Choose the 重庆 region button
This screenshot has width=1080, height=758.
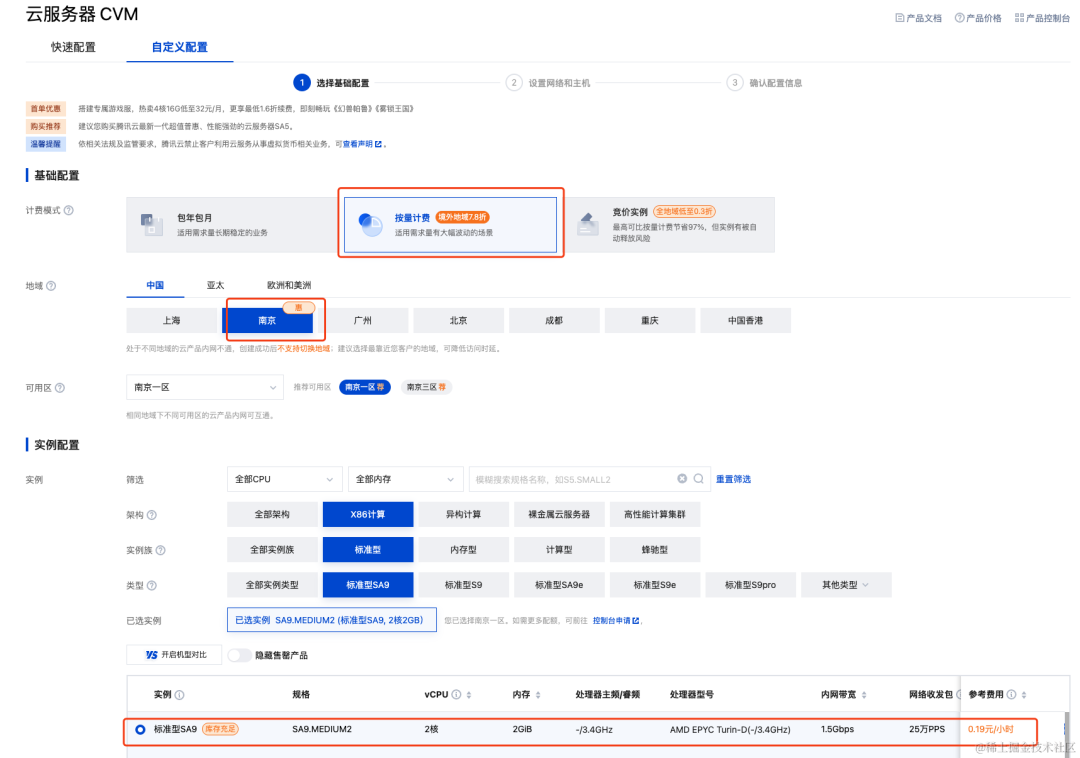(x=650, y=320)
